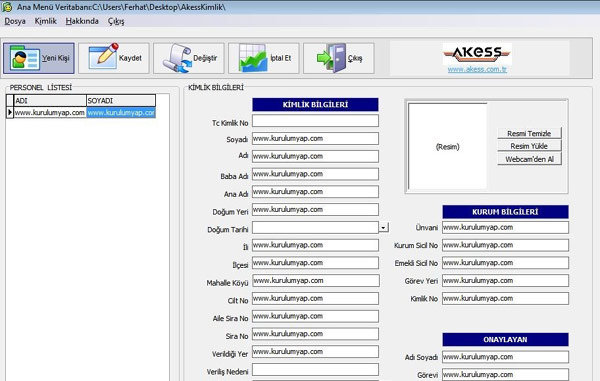
Task: Select the ADI cell in first row
Action: coord(50,112)
